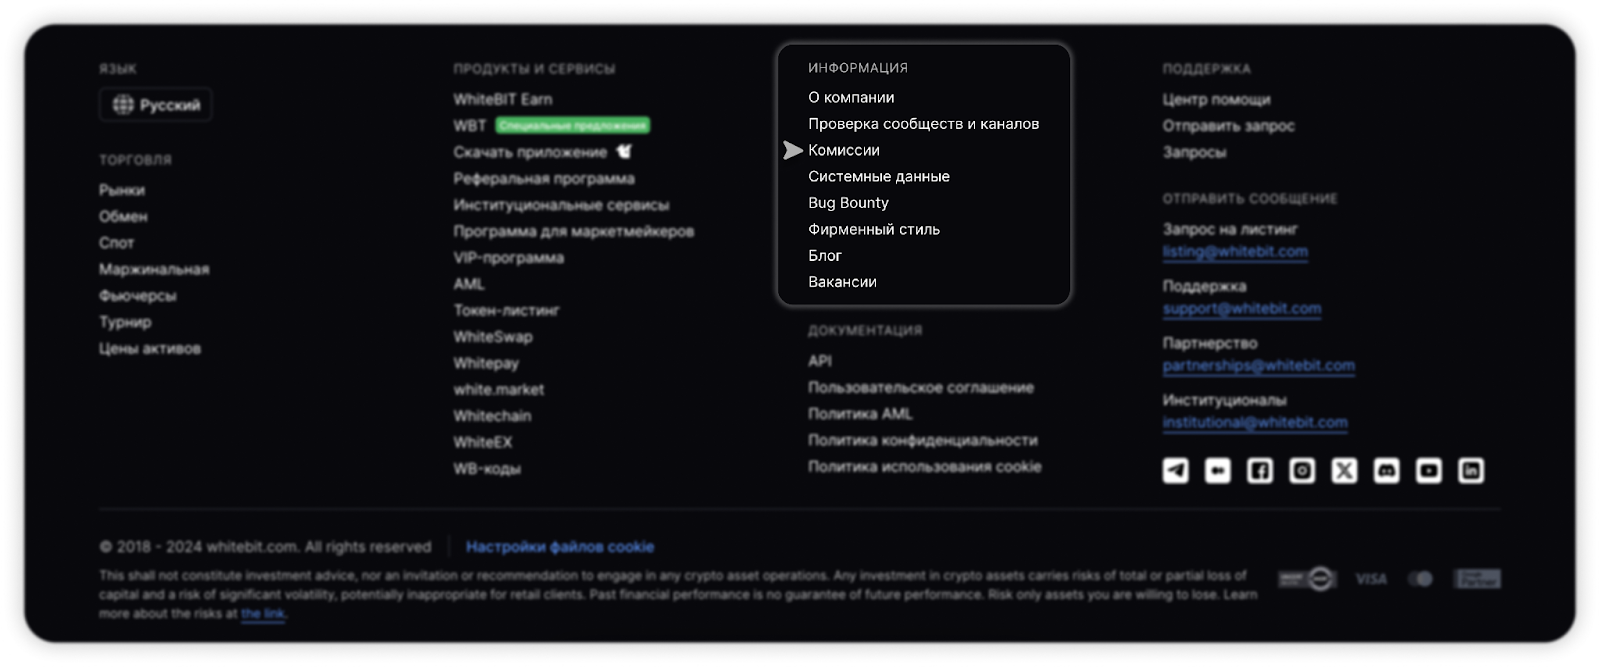Open the О компании page
Image resolution: width=1600 pixels, height=667 pixels.
[851, 97]
